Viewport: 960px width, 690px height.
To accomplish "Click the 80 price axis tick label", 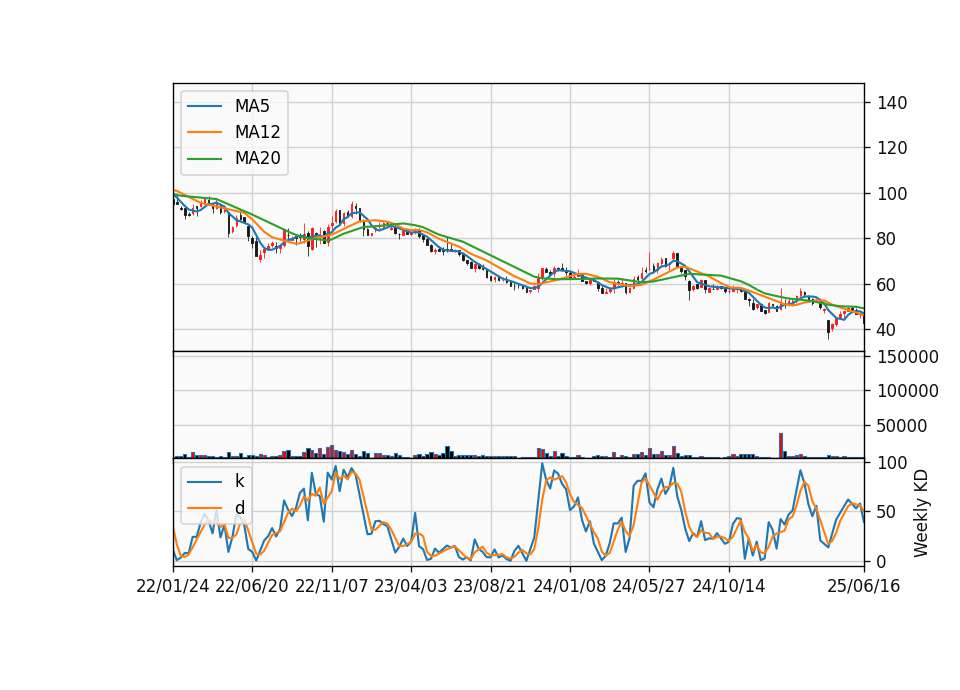I will (x=887, y=239).
